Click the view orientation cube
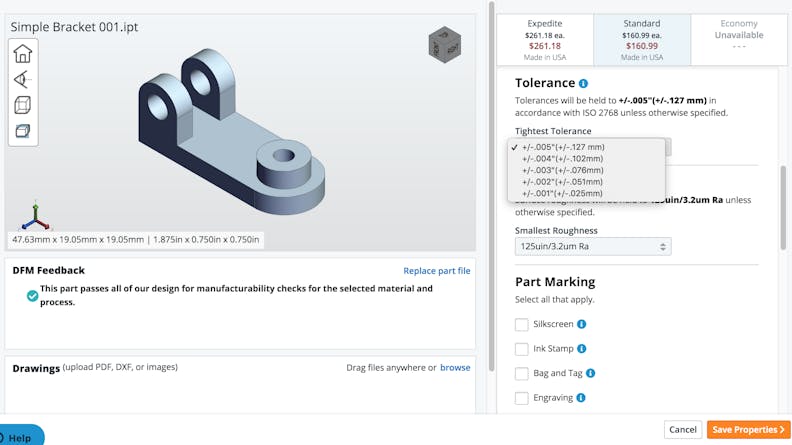 (444, 44)
